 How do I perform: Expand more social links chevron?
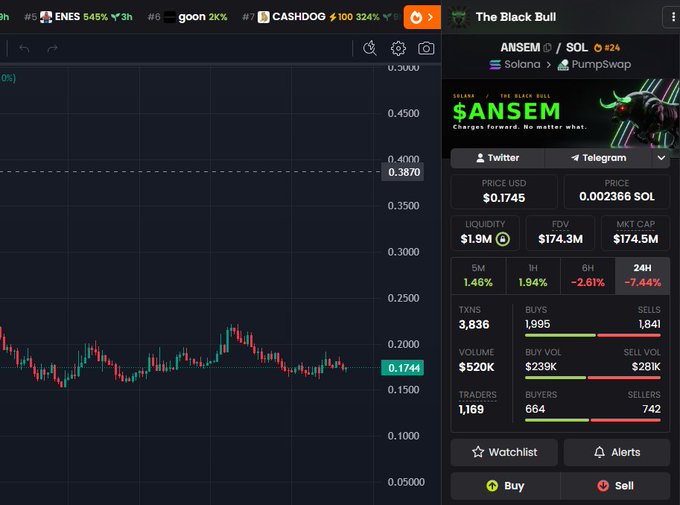point(661,158)
